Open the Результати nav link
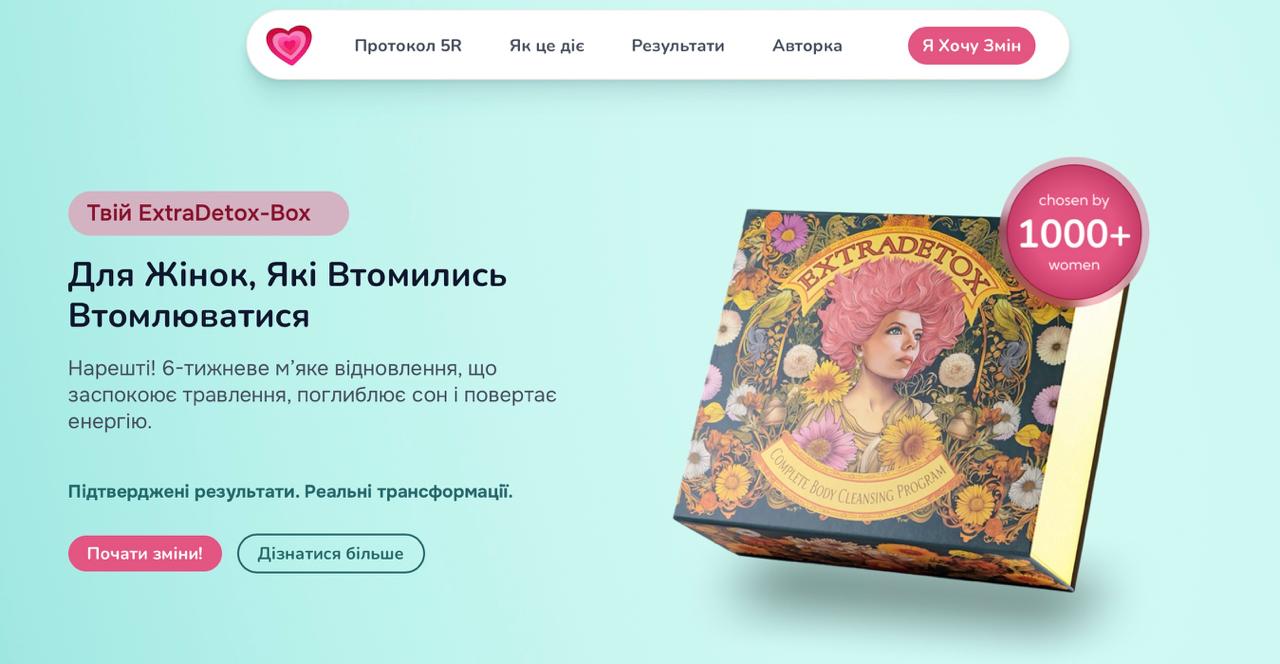This screenshot has width=1280, height=664. coord(678,46)
